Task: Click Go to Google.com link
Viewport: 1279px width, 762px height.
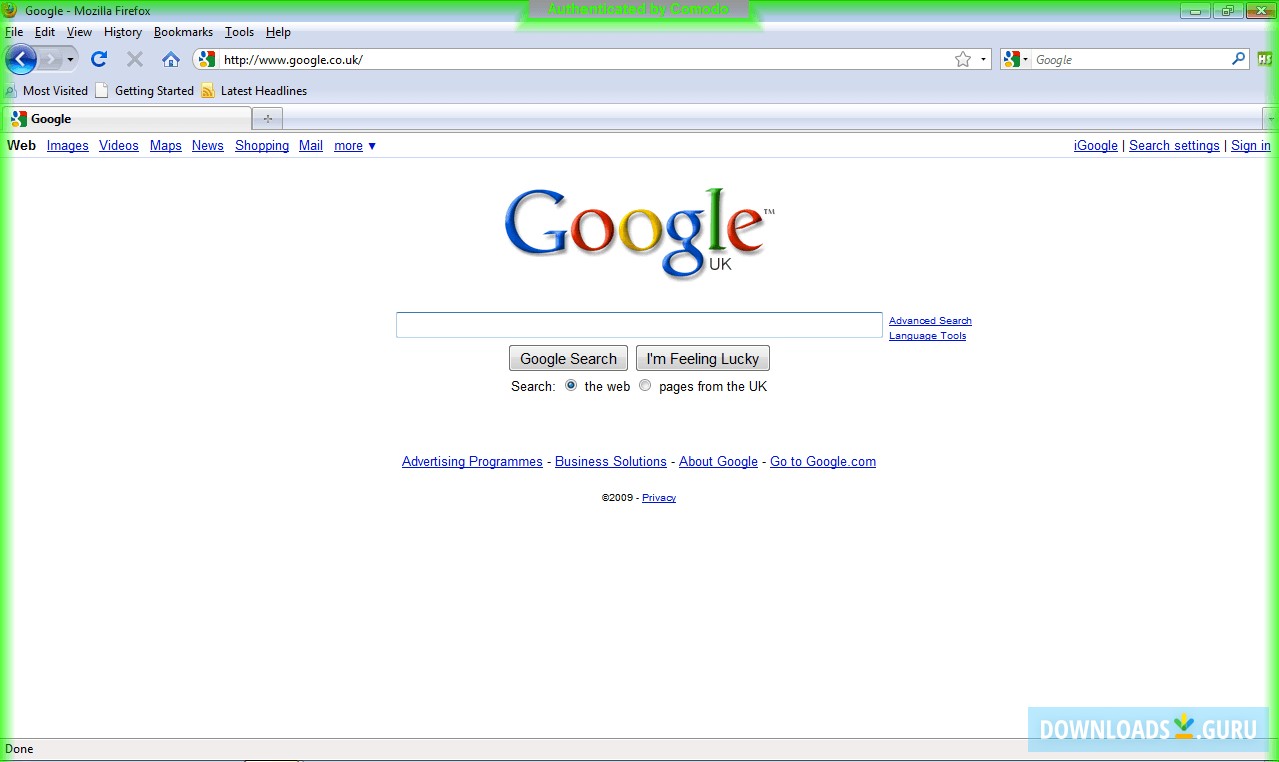Action: click(823, 462)
